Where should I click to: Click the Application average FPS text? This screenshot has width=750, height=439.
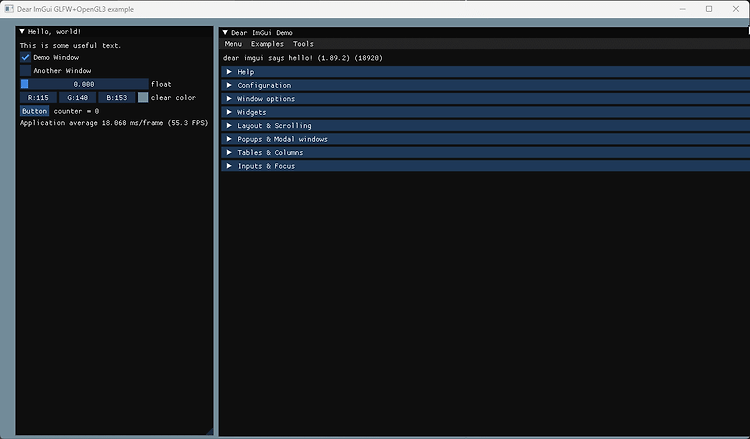tap(114, 123)
